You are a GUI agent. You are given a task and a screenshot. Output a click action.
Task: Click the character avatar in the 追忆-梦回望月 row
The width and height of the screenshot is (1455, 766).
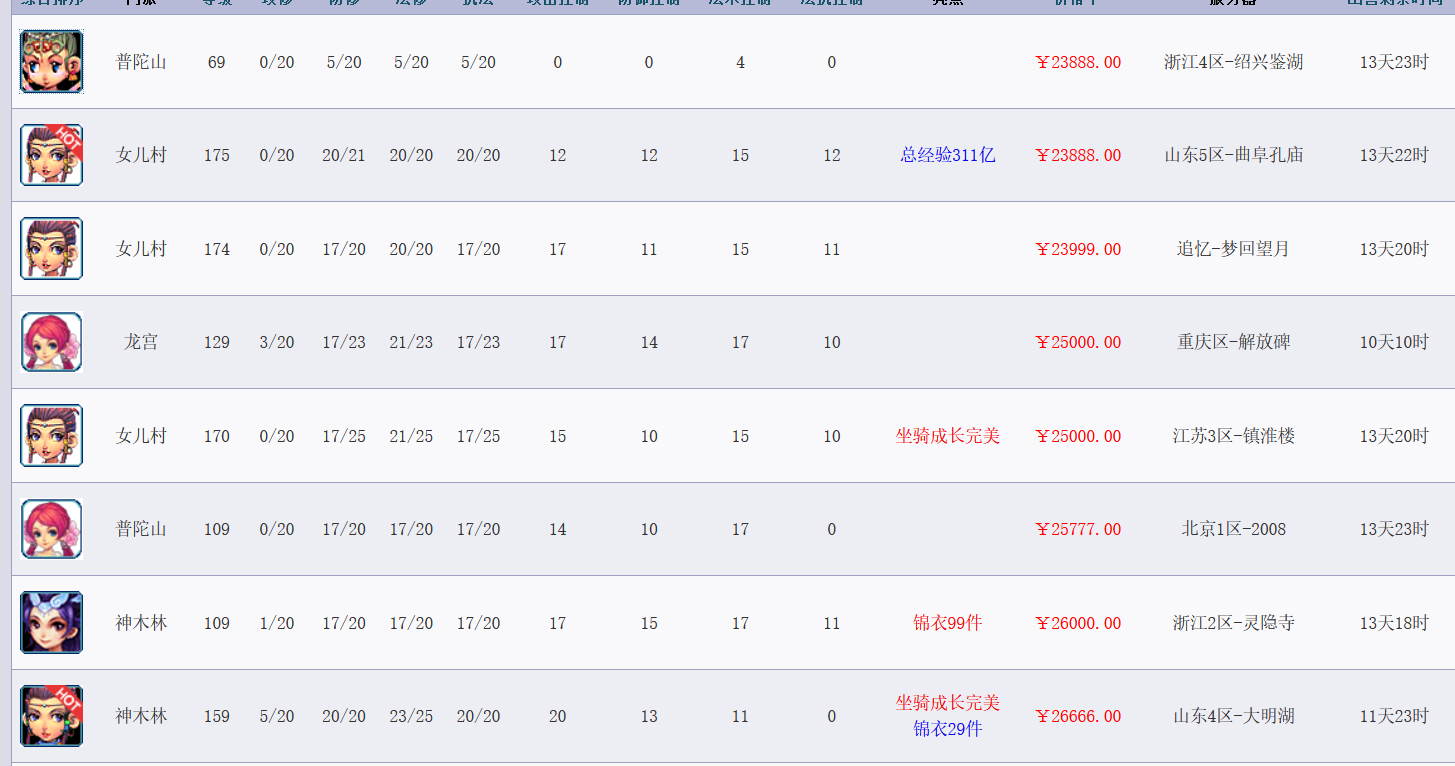(52, 249)
